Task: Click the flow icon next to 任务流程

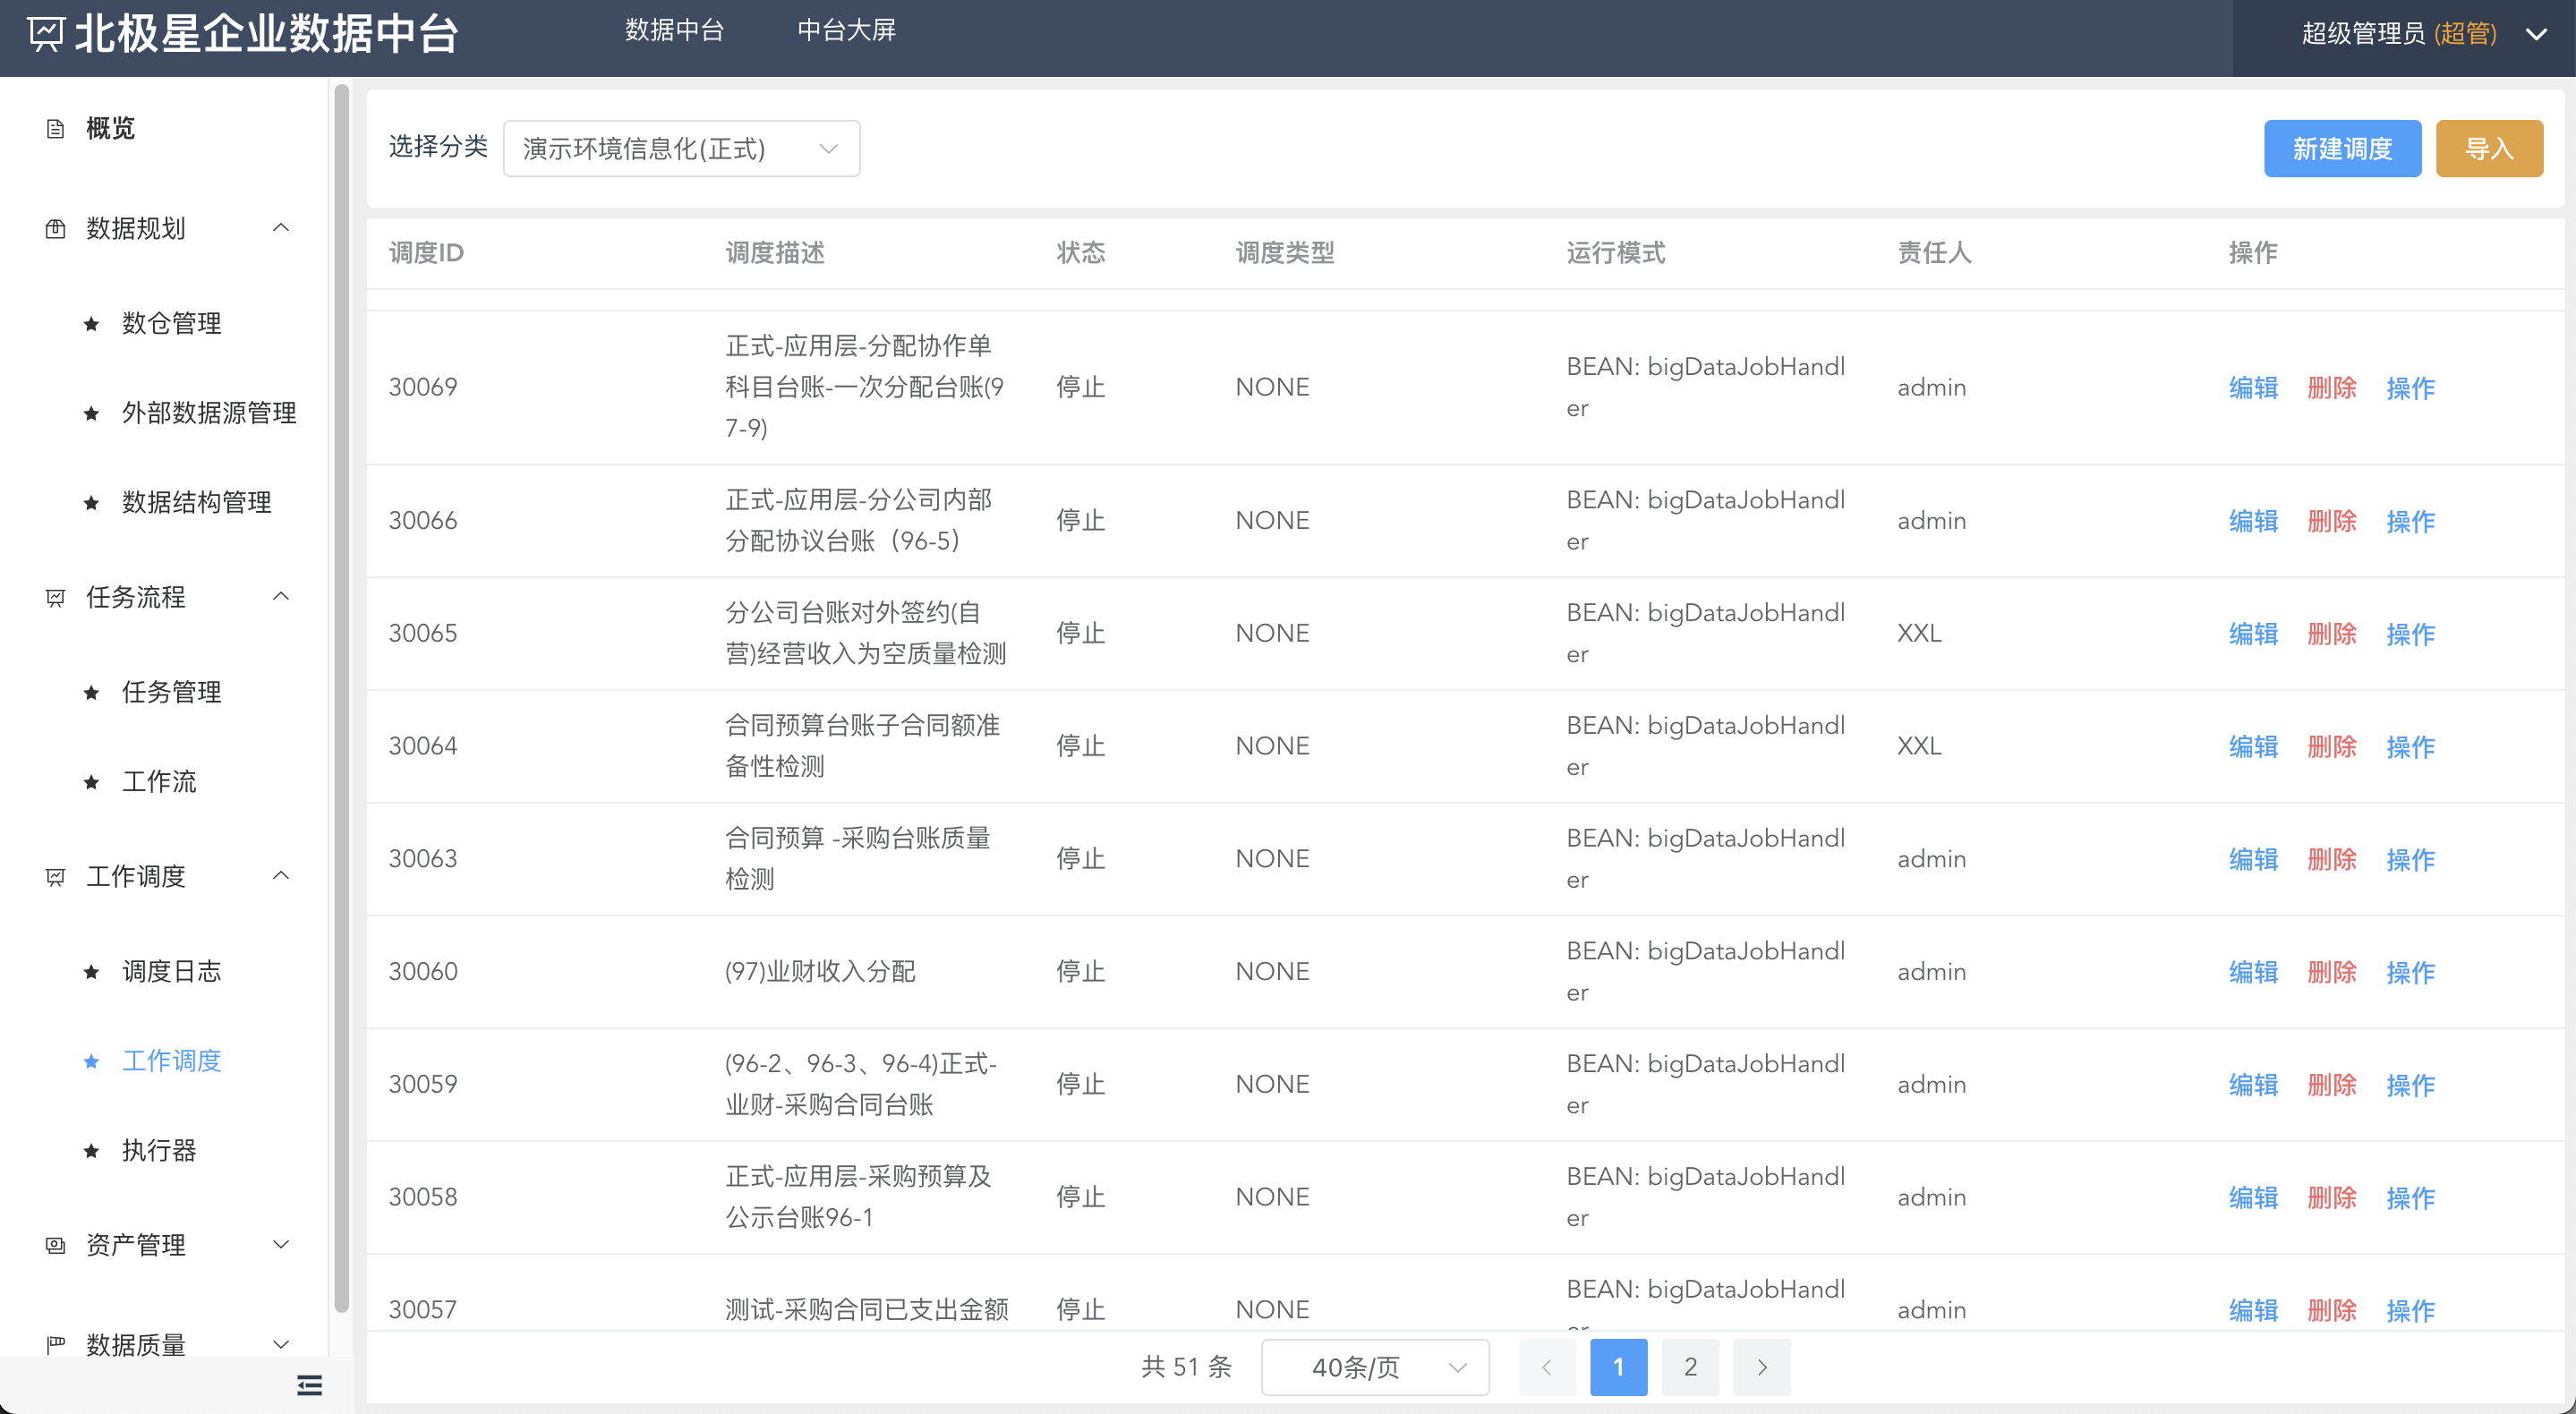Action: tap(55, 597)
